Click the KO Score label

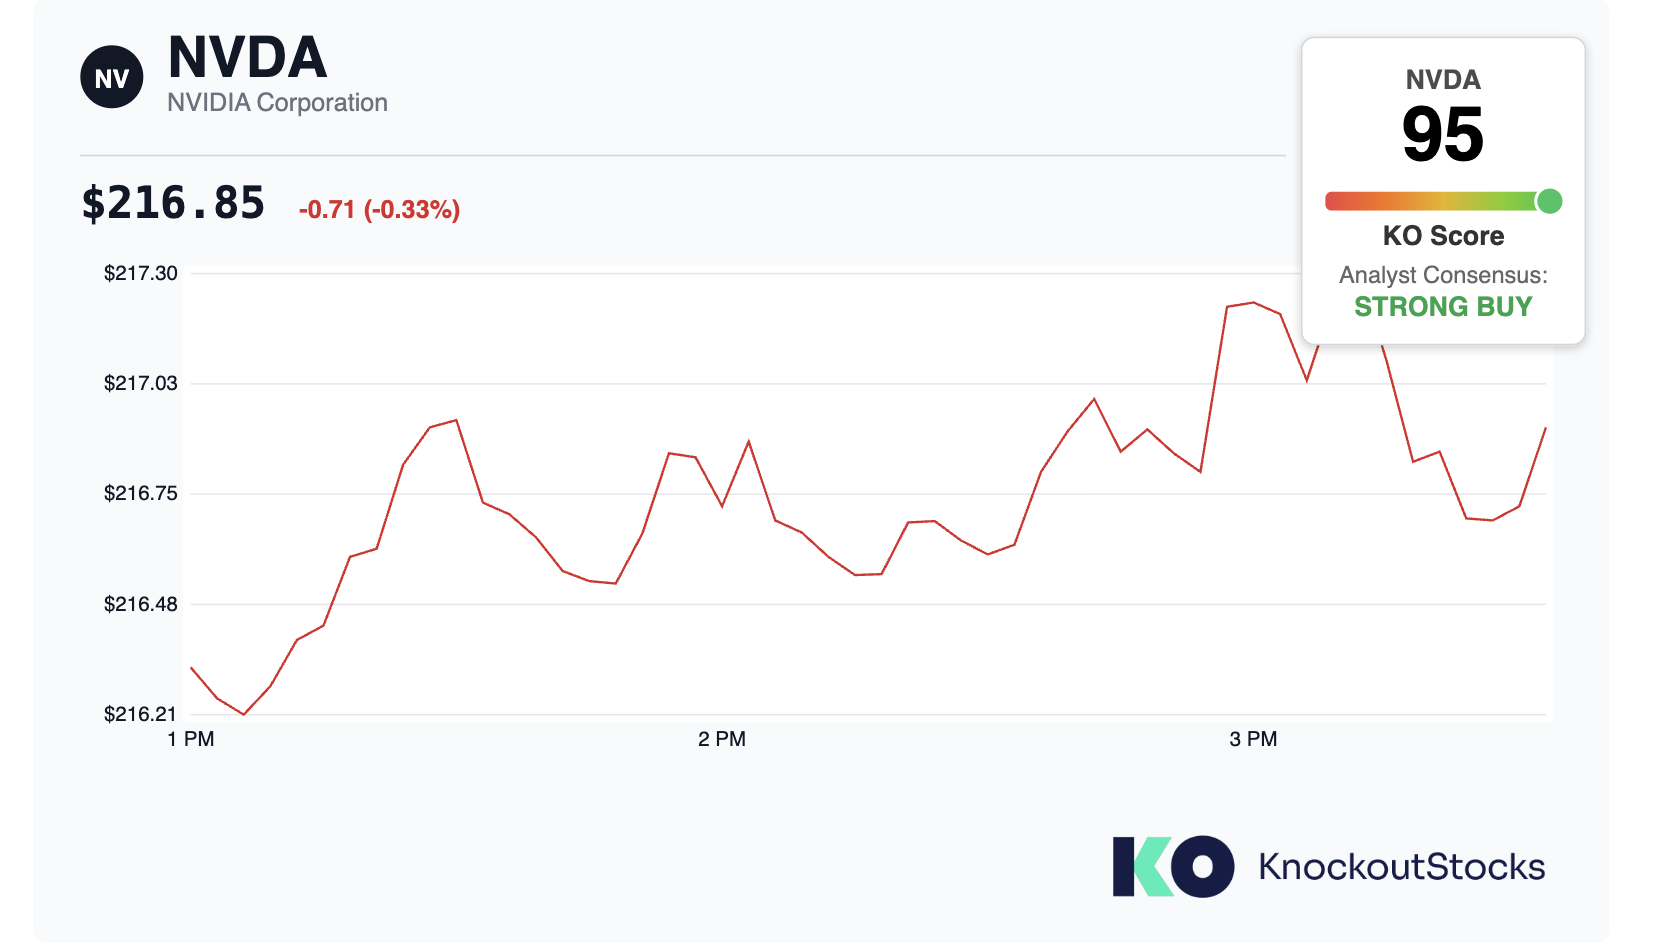click(x=1443, y=236)
